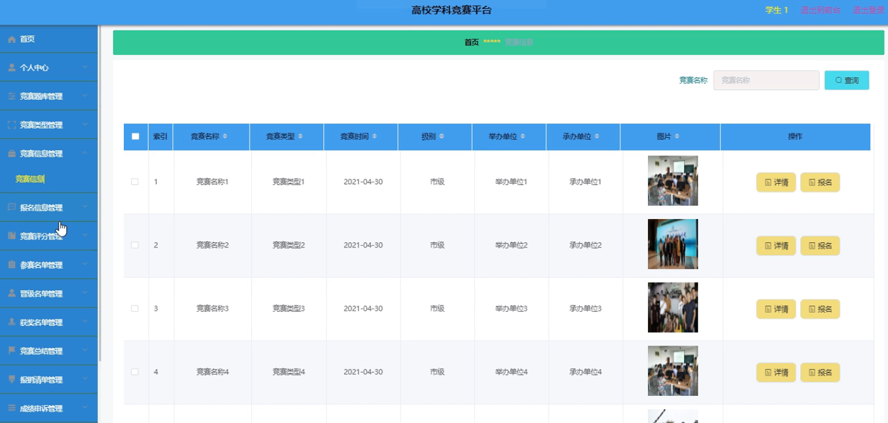Click the 参赛名单管理 sidebar icon
This screenshot has width=888, height=423.
pos(12,265)
